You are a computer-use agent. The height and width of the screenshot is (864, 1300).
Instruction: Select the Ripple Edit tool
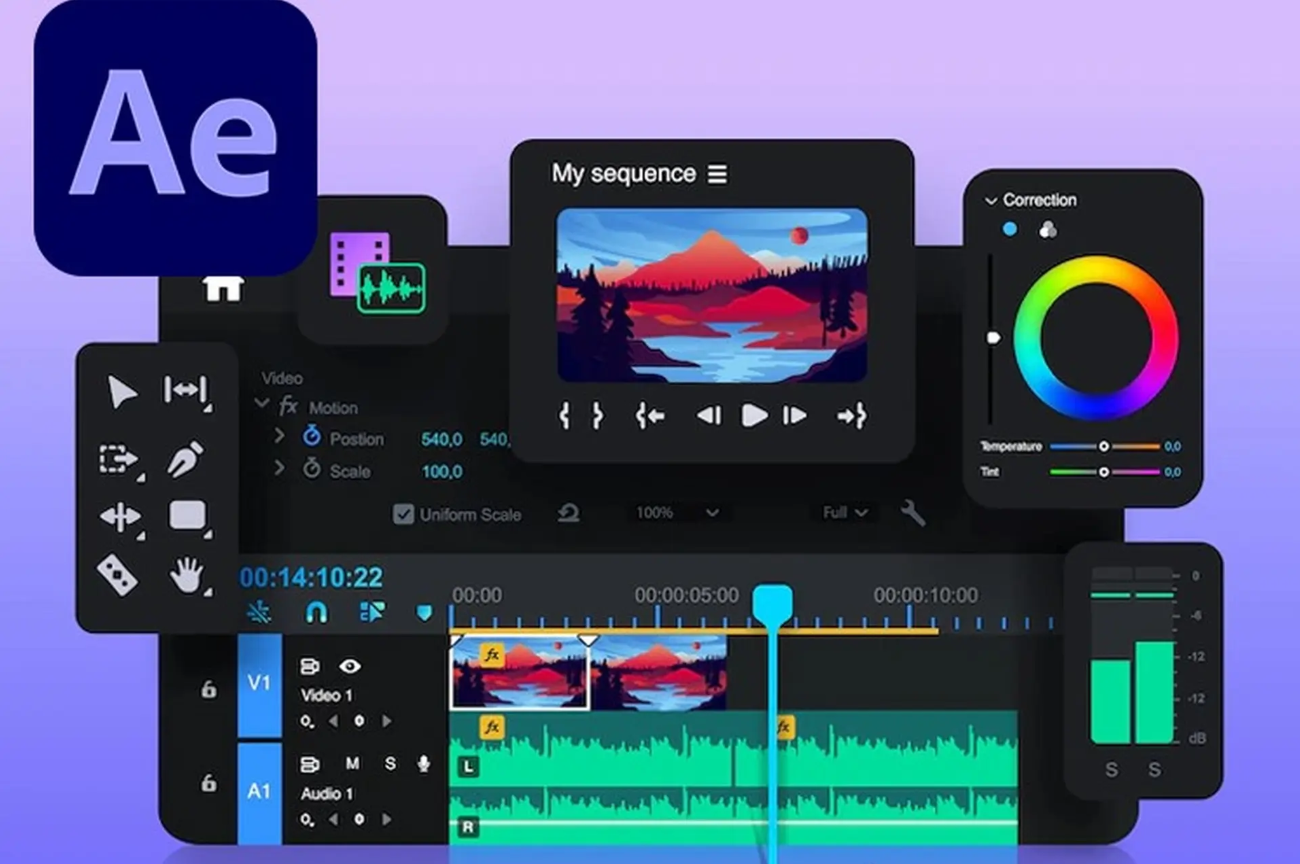[186, 391]
